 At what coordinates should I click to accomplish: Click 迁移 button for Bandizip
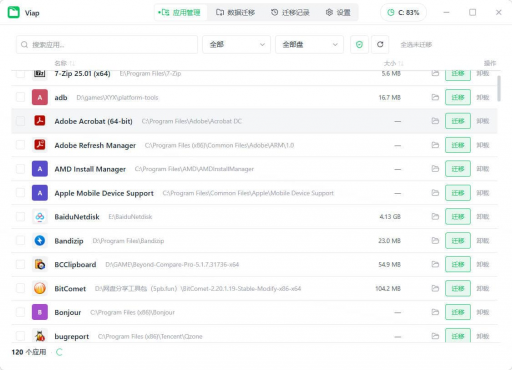pyautogui.click(x=458, y=240)
